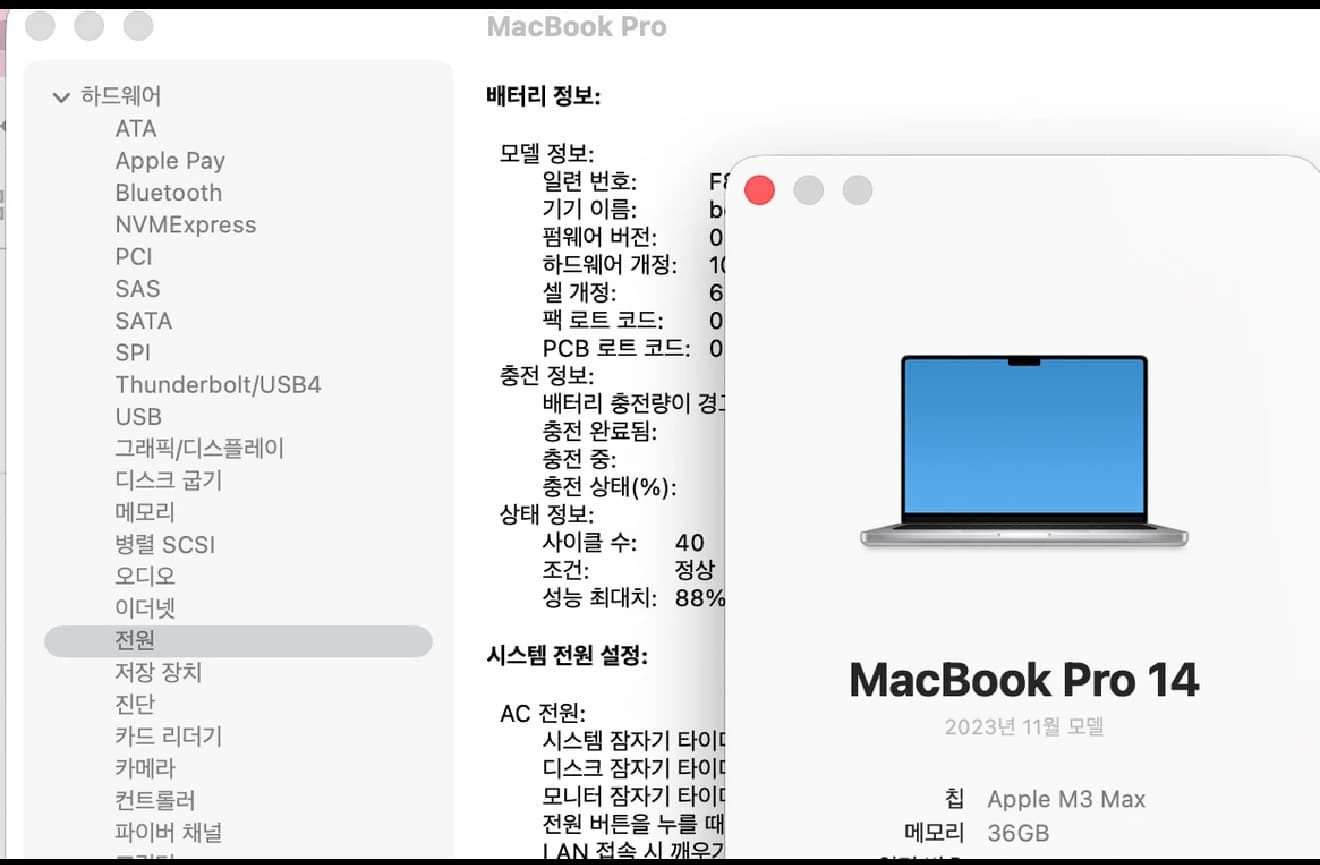Viewport: 1320px width, 865px height.
Task: Open SATA in the hardware list
Action: coord(144,321)
